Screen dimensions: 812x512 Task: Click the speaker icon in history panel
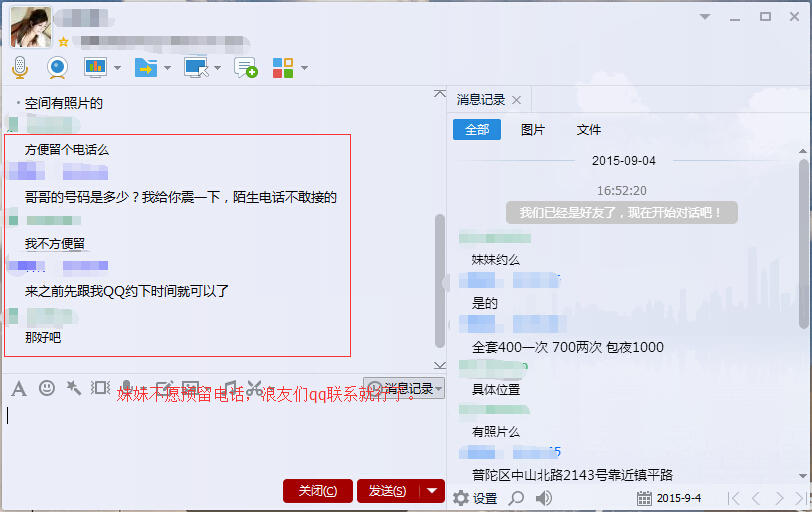(x=544, y=497)
